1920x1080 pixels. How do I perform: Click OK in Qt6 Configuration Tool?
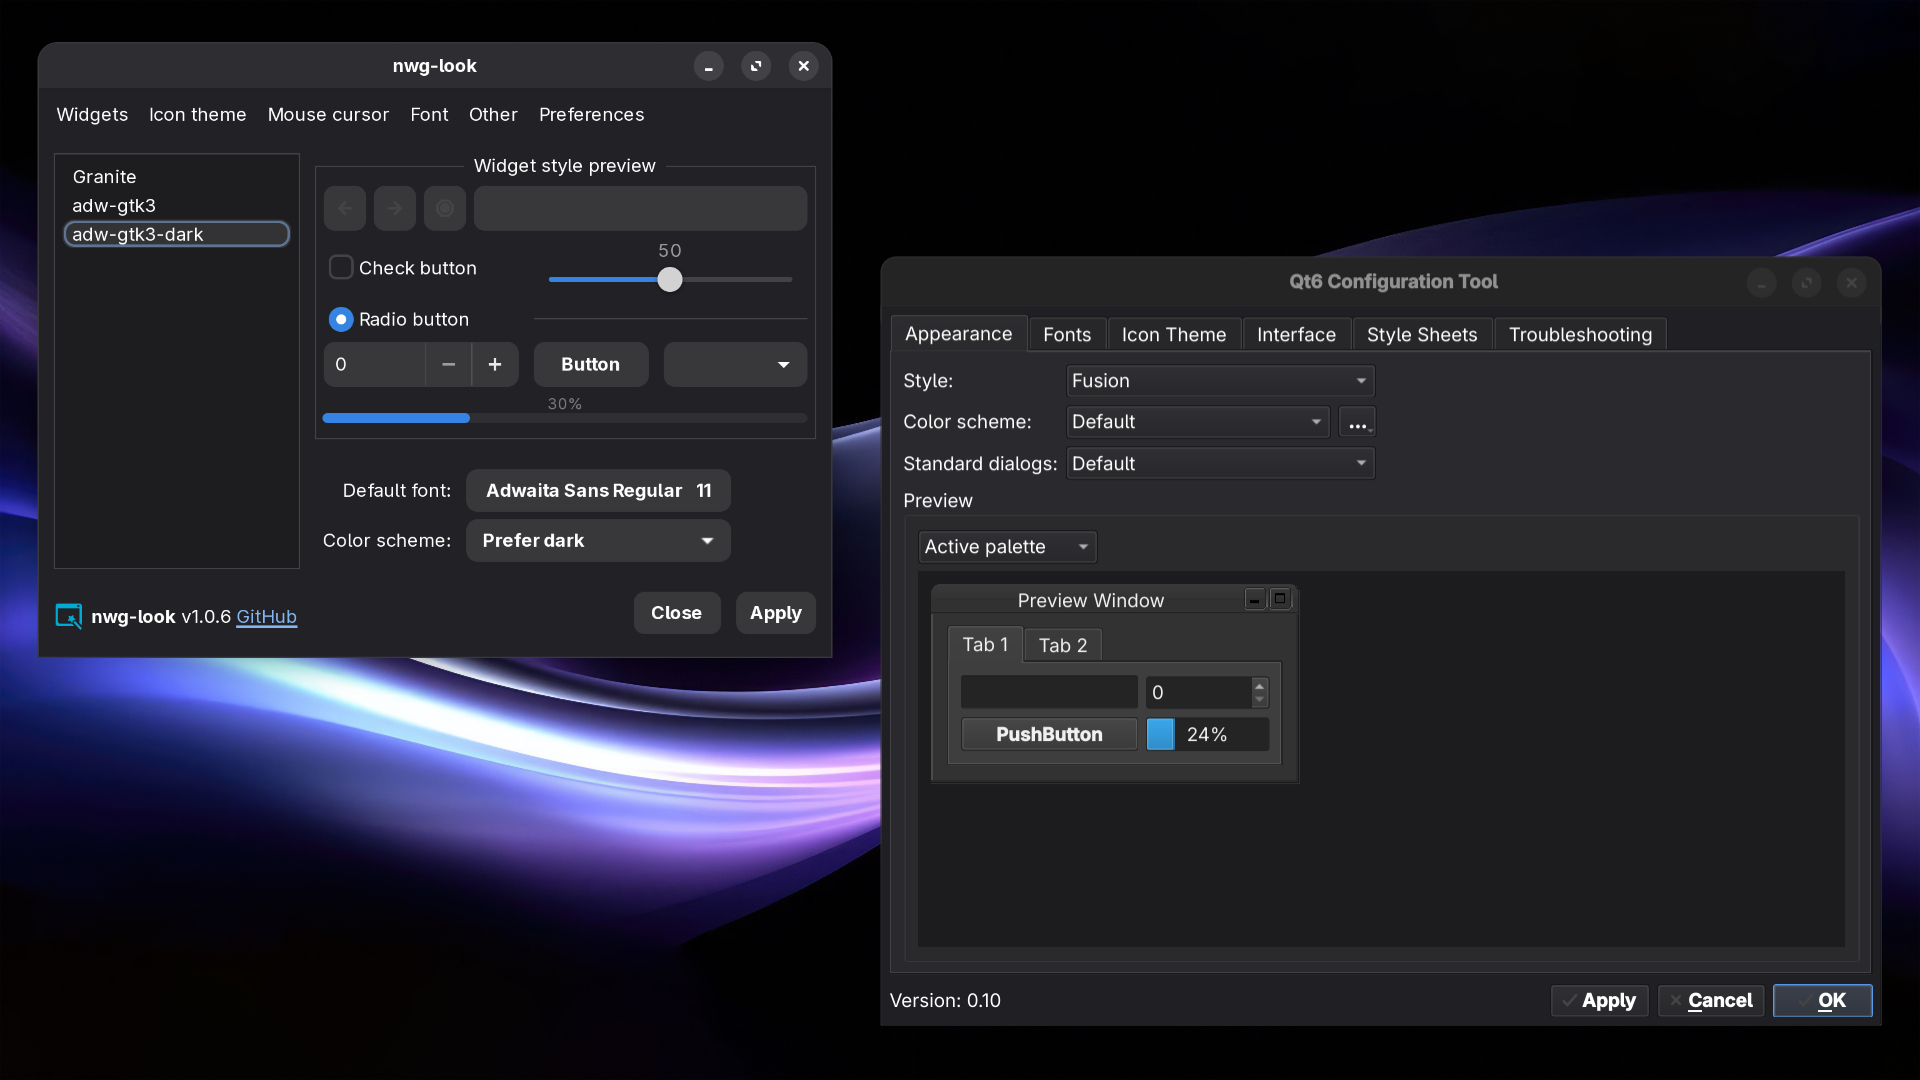click(x=1822, y=1001)
